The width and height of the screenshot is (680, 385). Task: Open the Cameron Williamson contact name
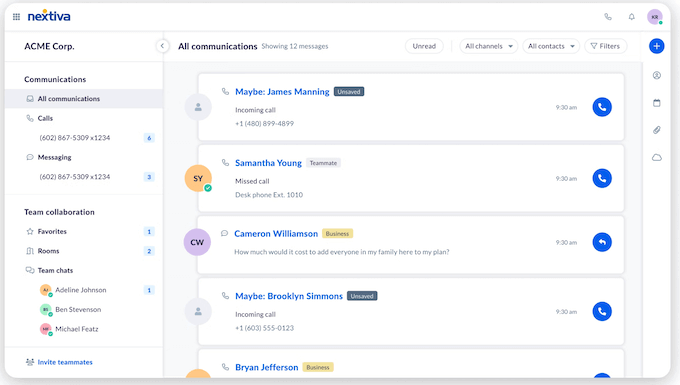click(276, 234)
